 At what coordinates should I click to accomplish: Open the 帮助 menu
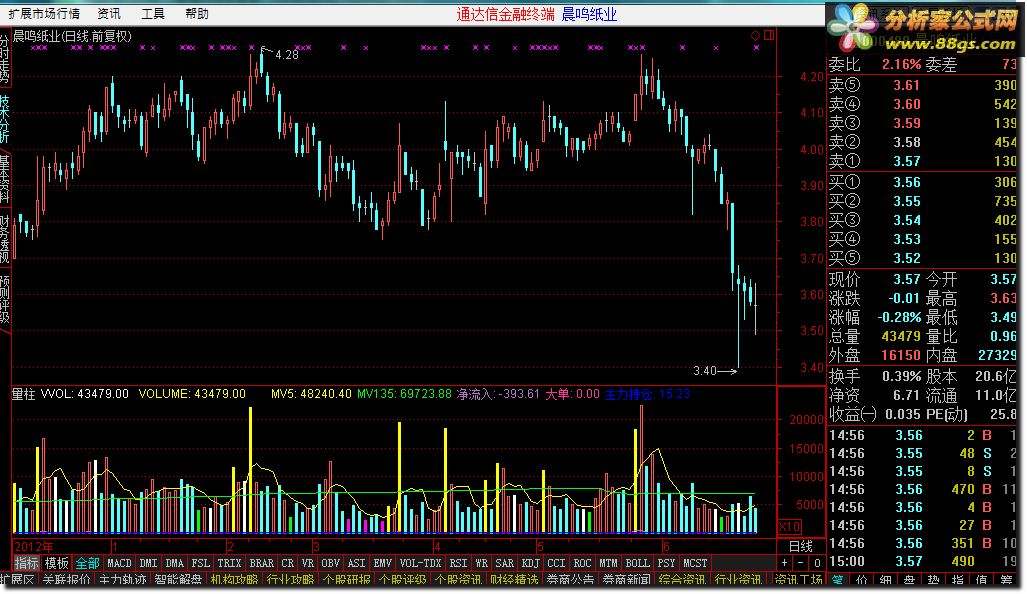pyautogui.click(x=196, y=13)
